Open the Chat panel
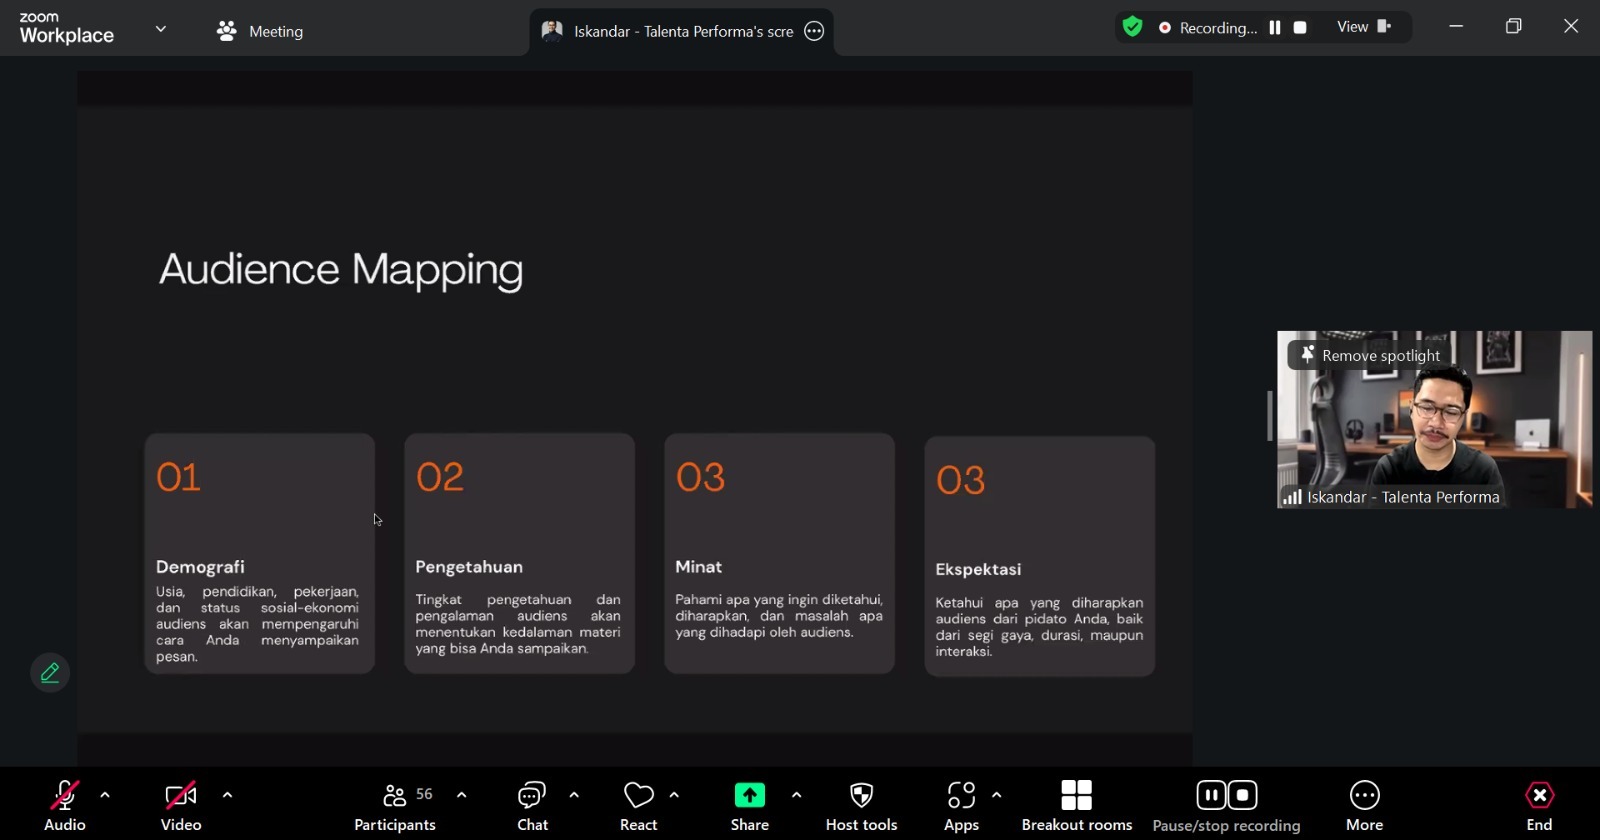 [532, 806]
